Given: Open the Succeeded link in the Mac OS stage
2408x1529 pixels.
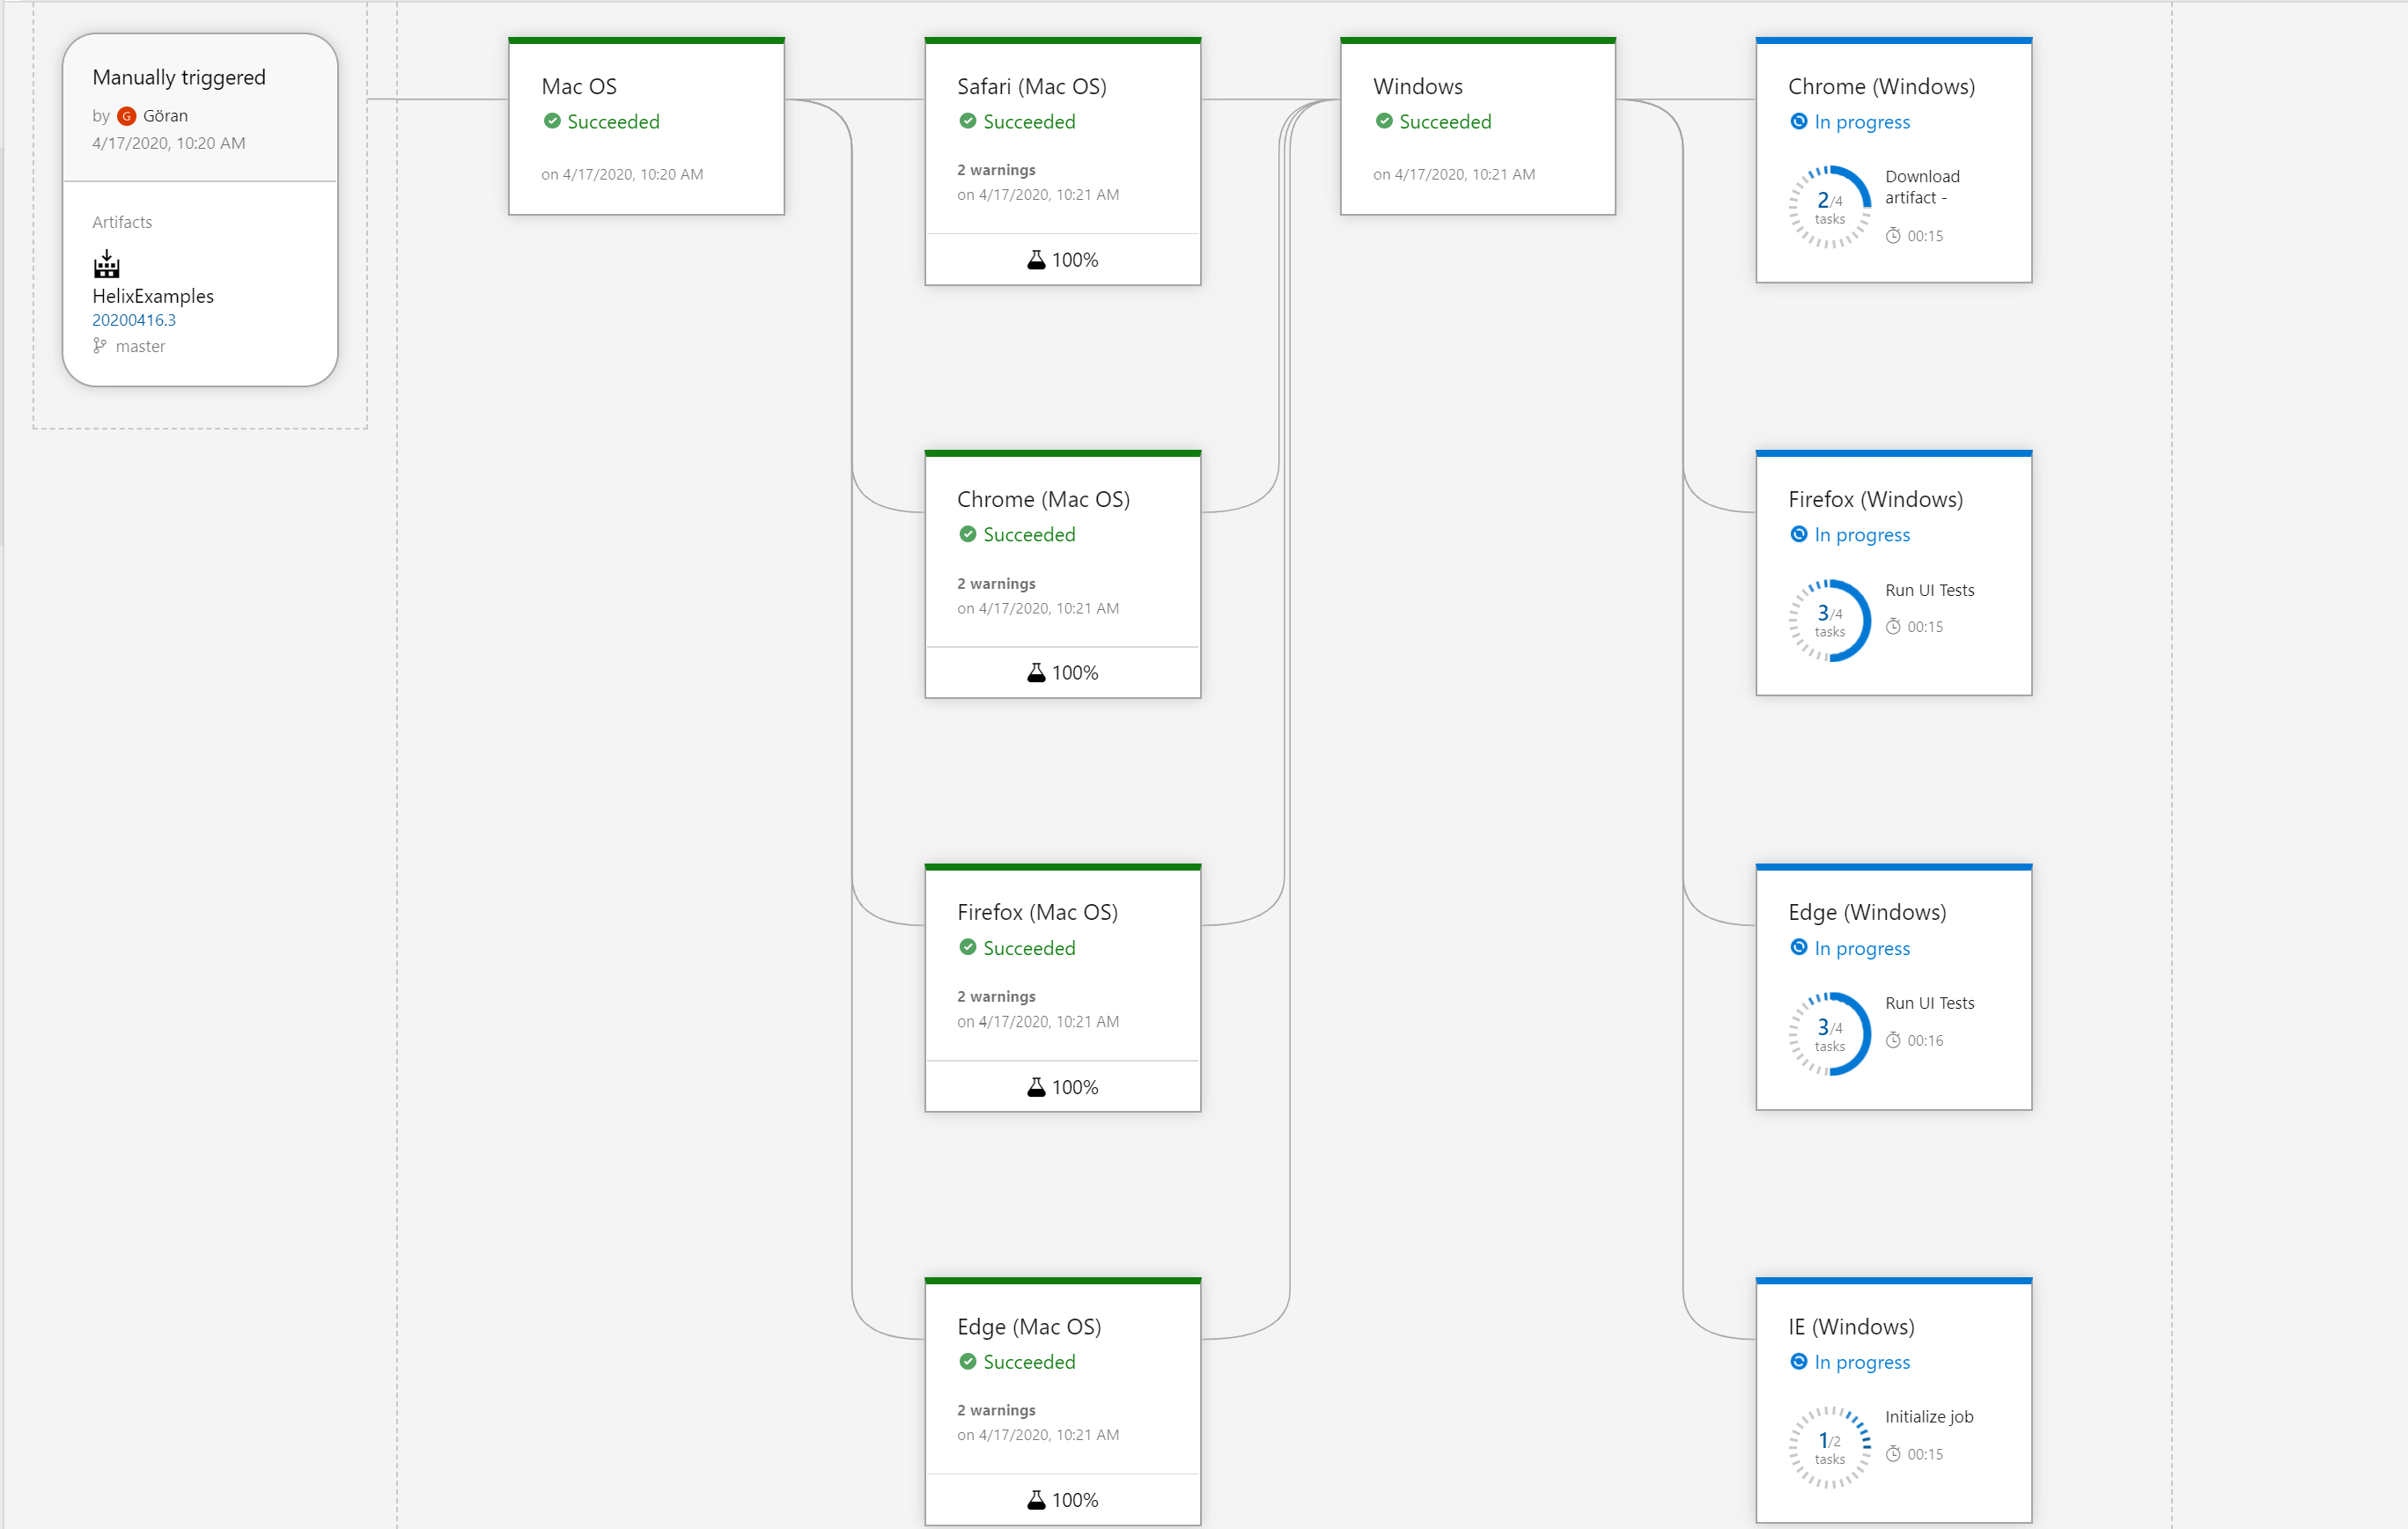Looking at the screenshot, I should pyautogui.click(x=613, y=122).
